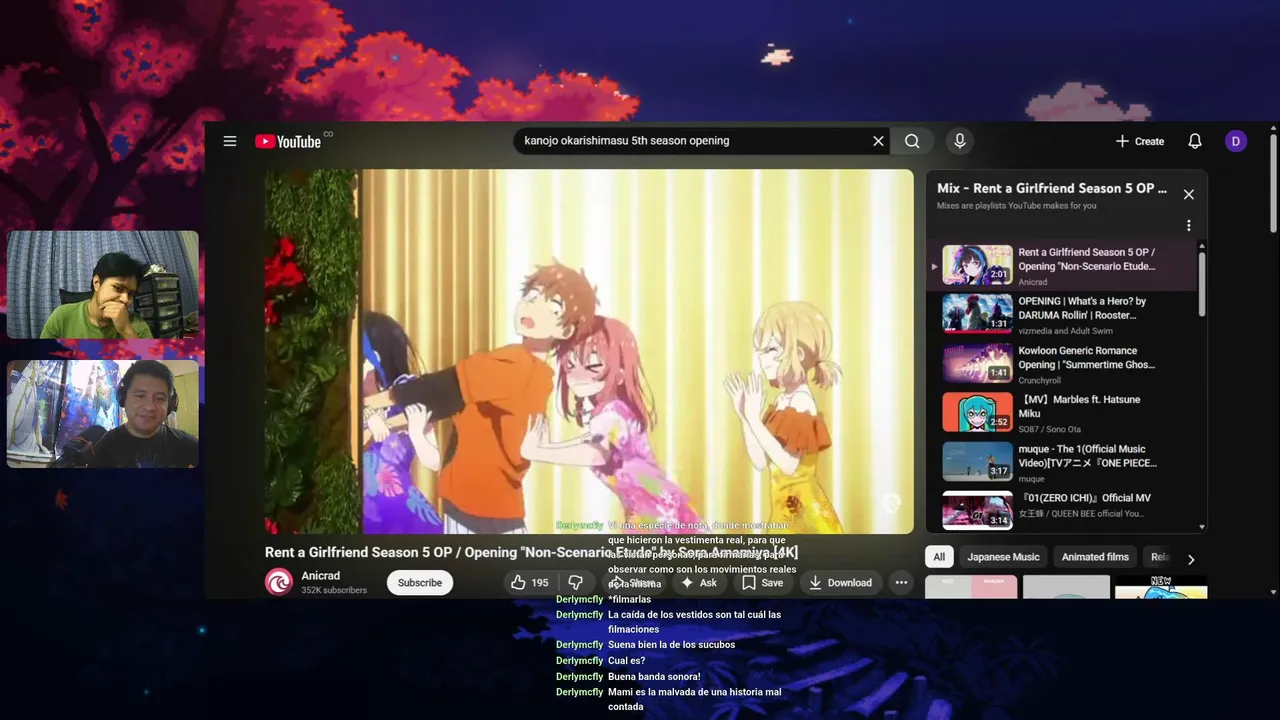Click the top webcam feed with green shirt
Viewport: 1280px width, 720px height.
pos(103,285)
